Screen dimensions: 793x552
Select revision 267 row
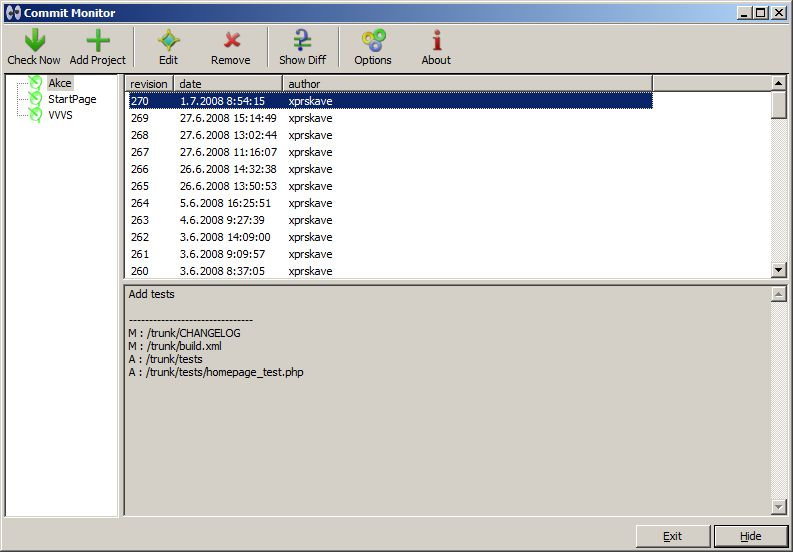coord(390,152)
